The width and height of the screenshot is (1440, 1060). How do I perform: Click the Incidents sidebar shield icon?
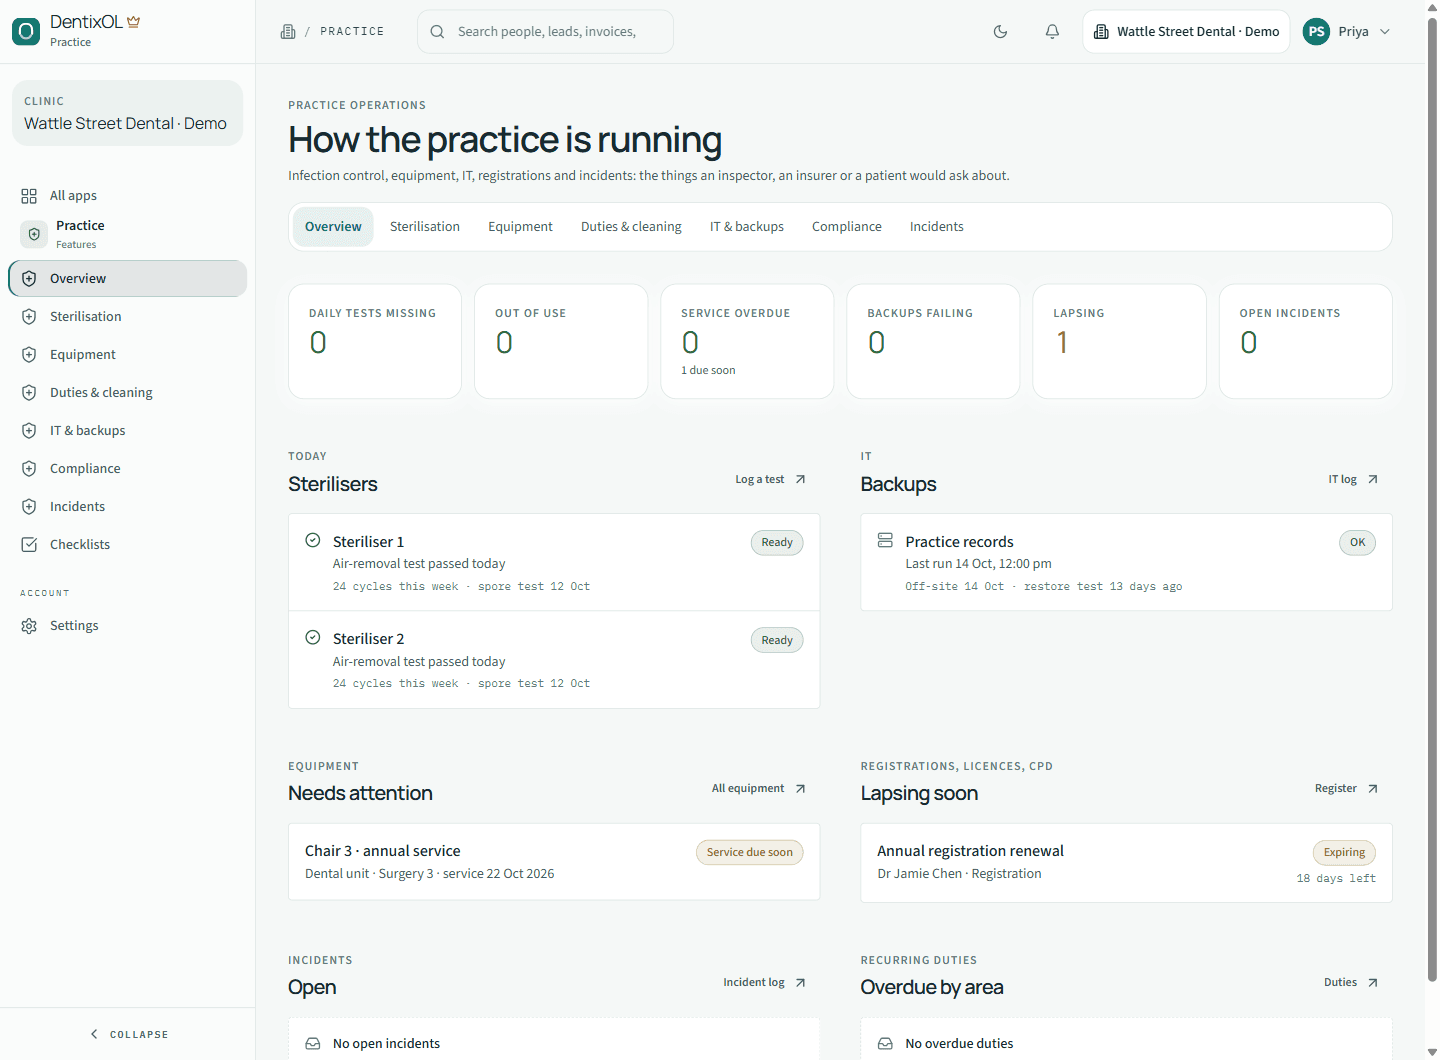pyautogui.click(x=29, y=507)
